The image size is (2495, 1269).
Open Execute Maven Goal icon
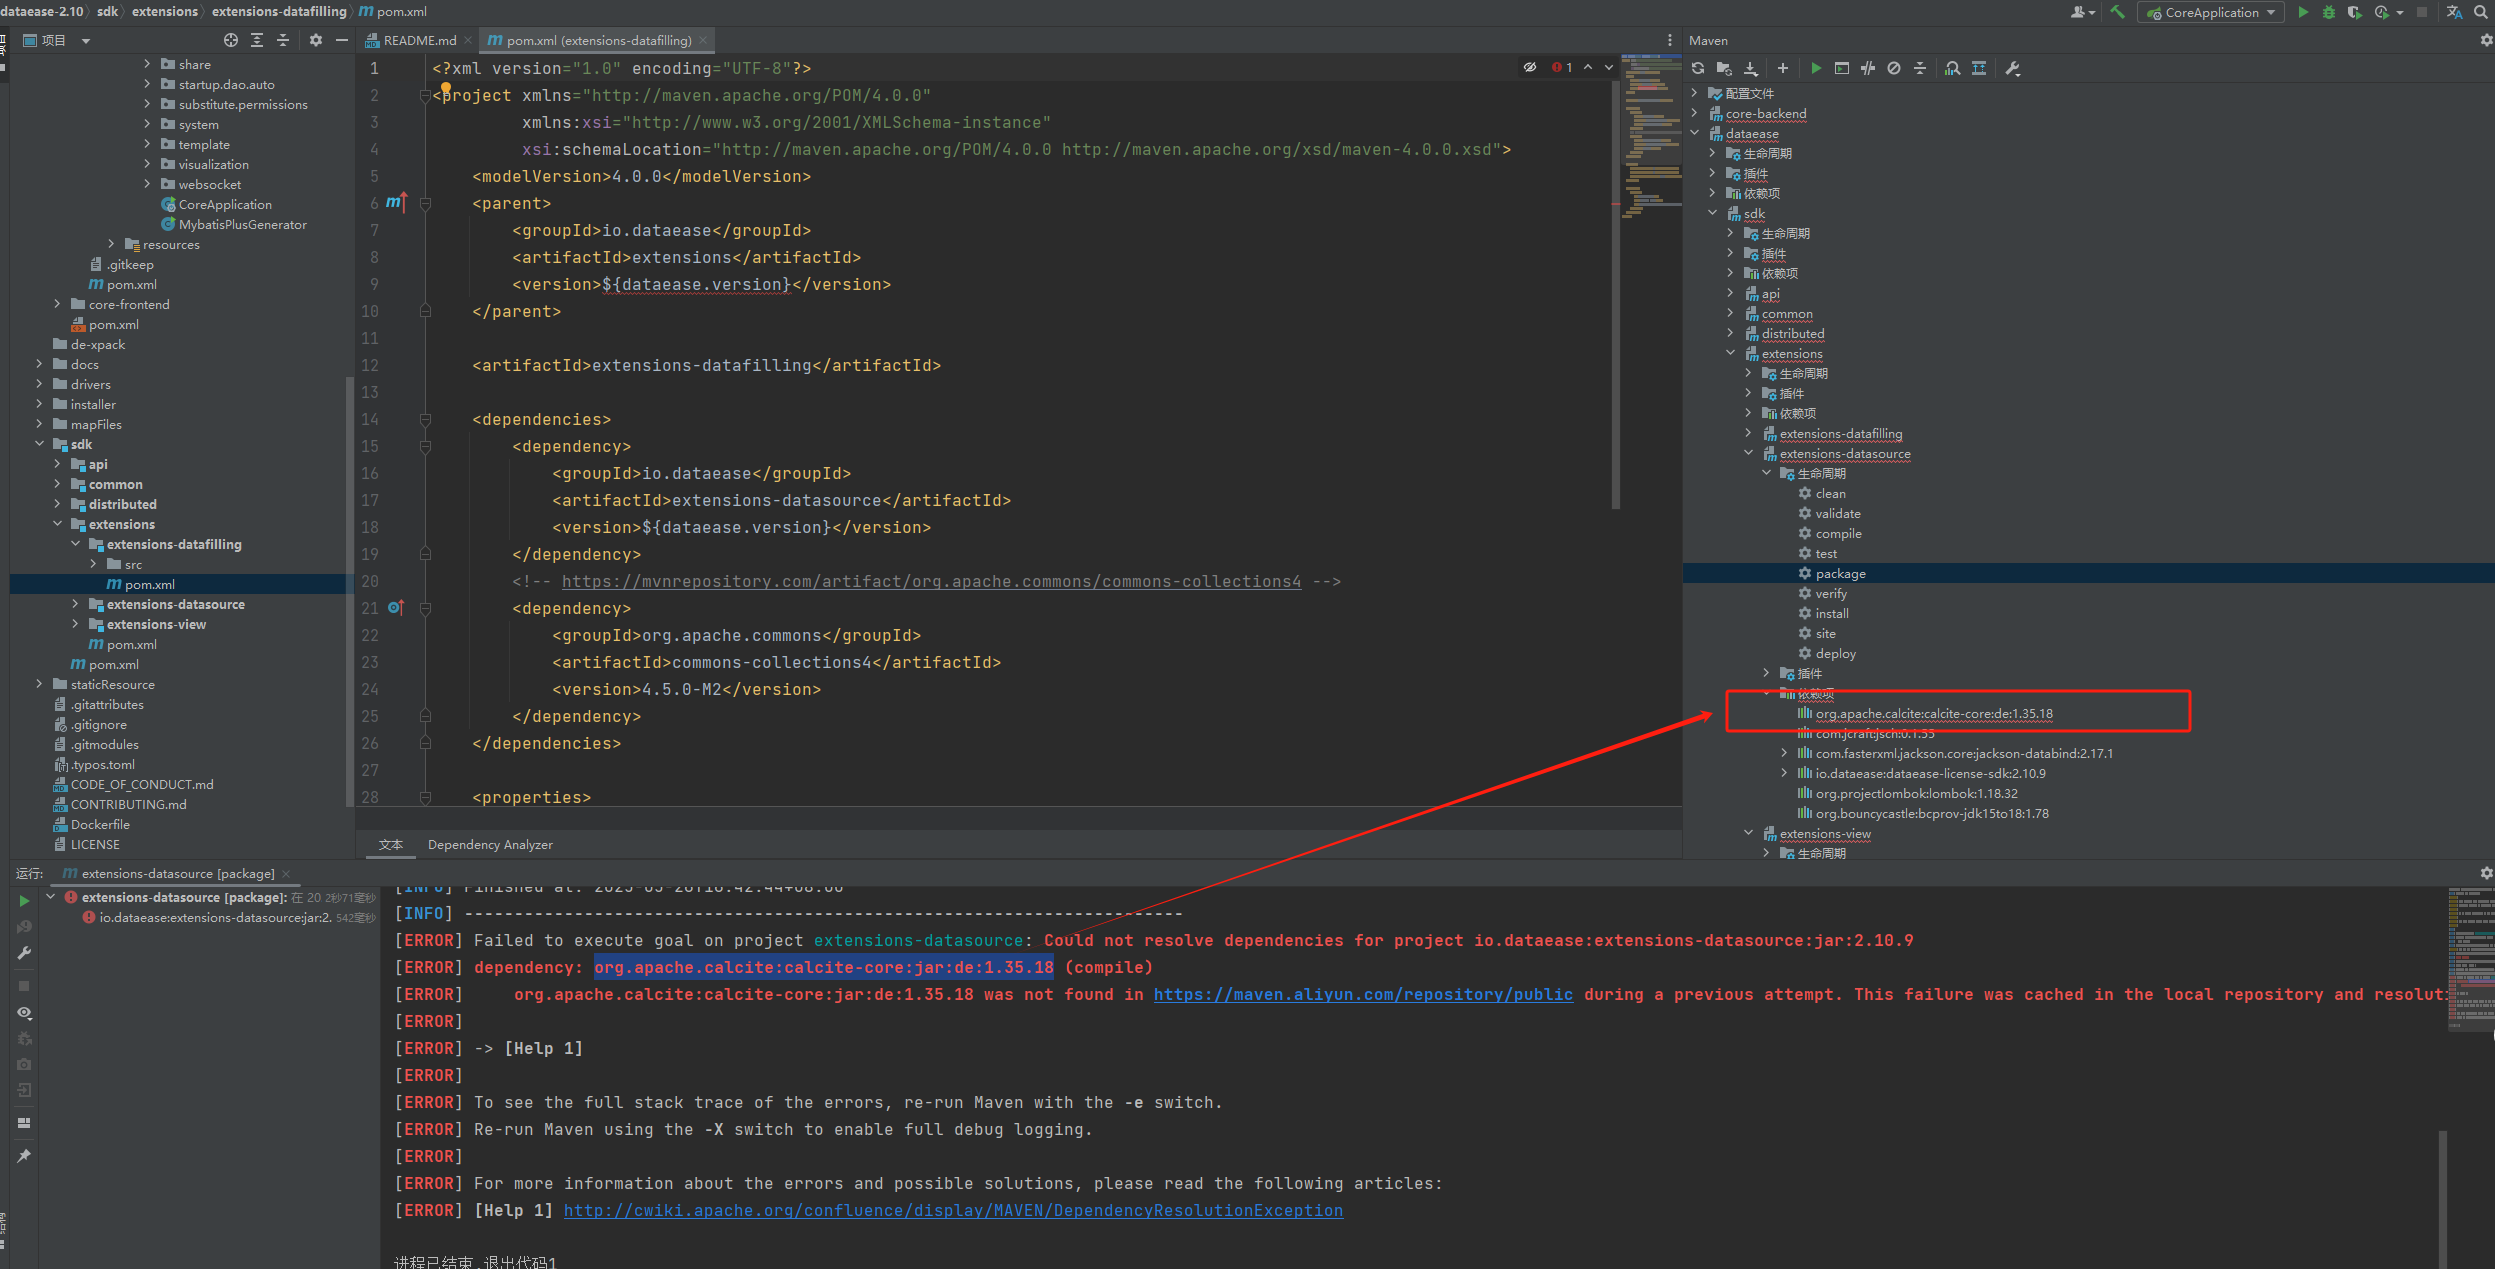1842,68
